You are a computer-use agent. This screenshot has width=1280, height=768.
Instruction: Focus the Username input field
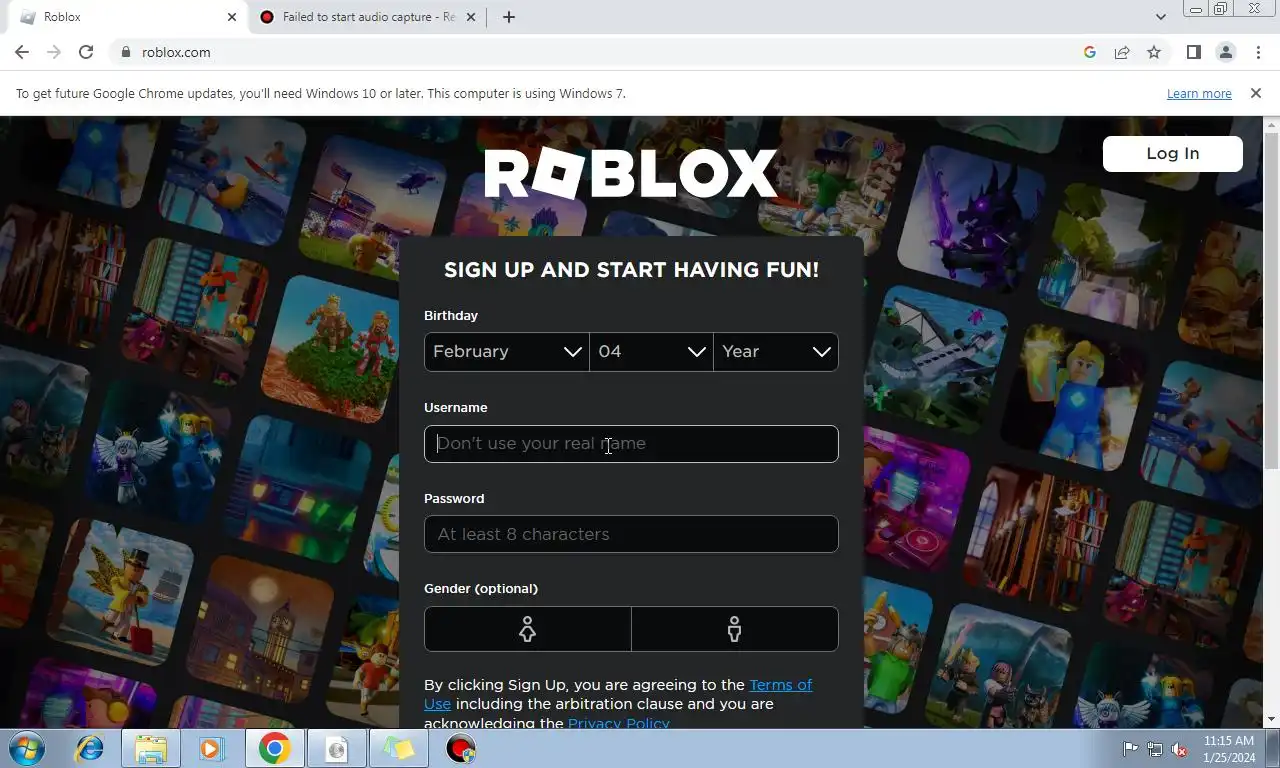(x=631, y=444)
